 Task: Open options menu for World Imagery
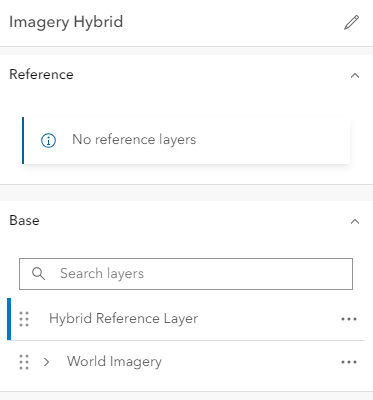tap(349, 362)
